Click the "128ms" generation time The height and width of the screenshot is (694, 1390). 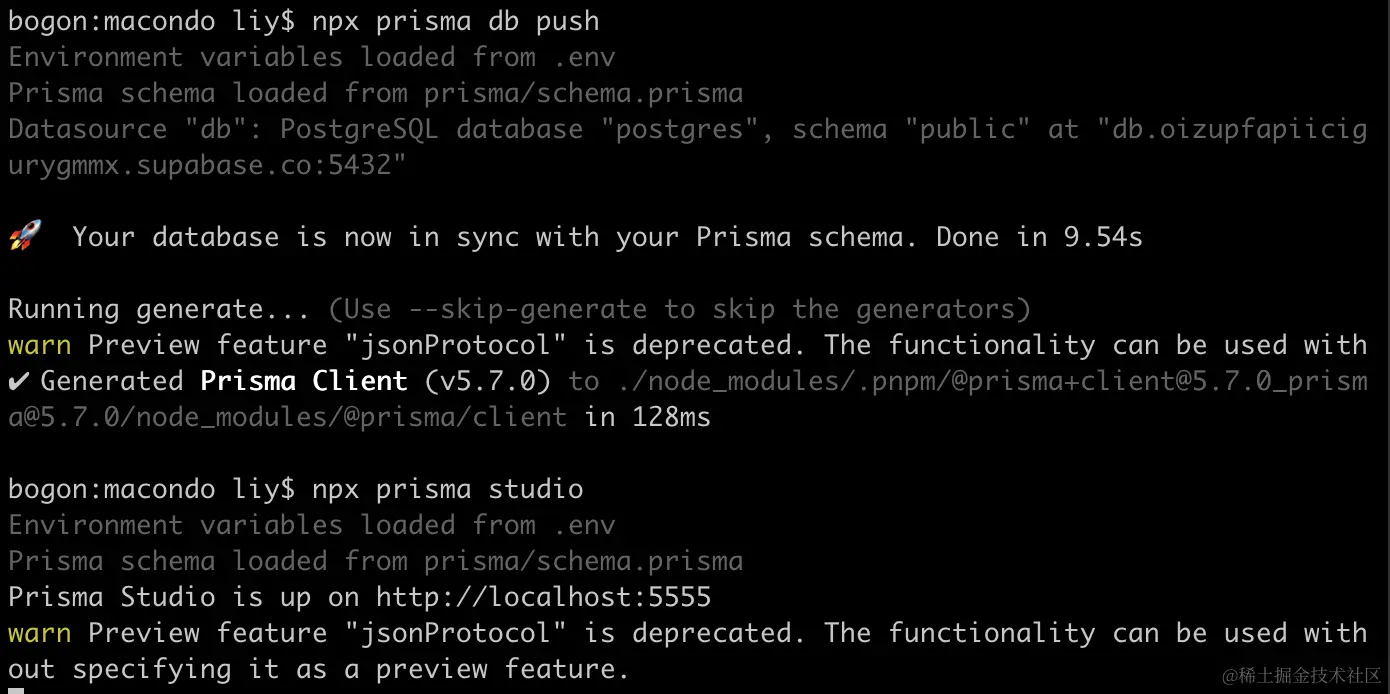[671, 417]
